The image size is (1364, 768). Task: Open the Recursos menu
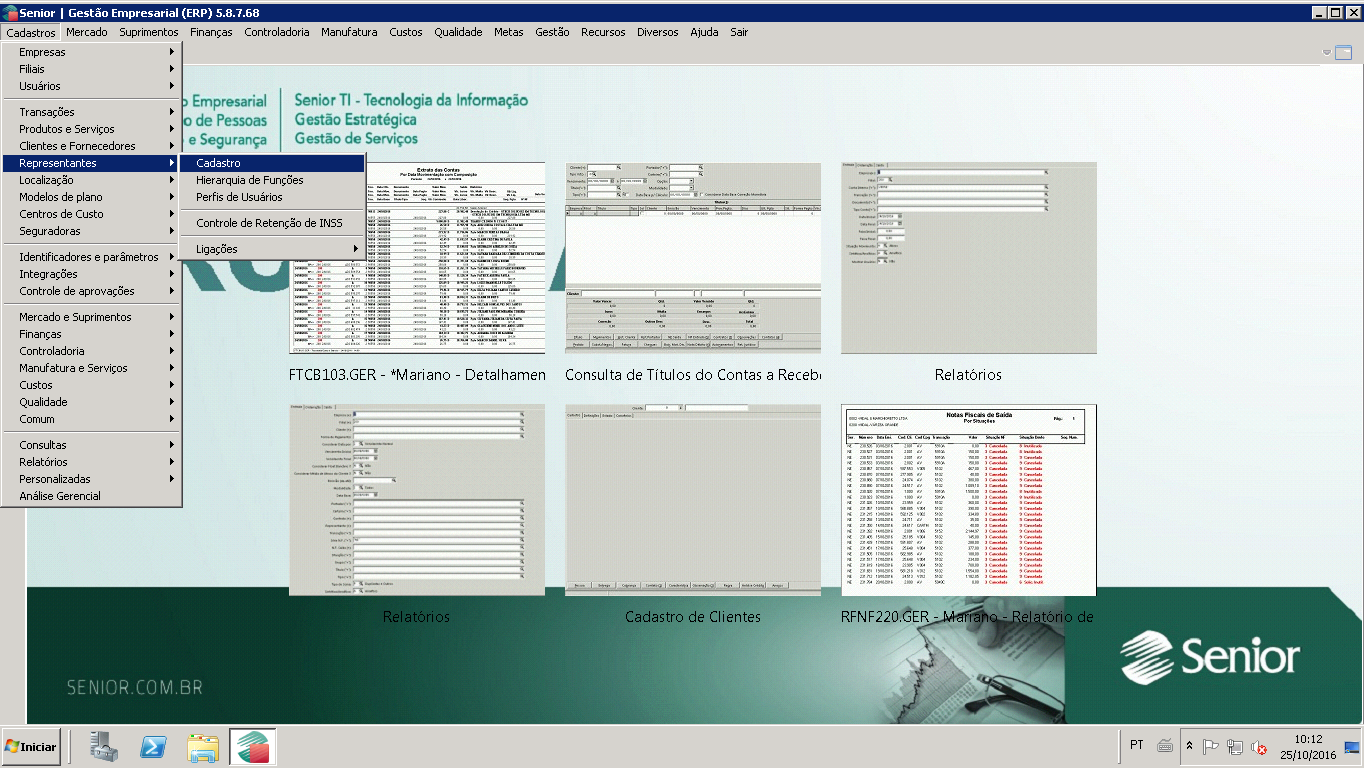(x=603, y=32)
